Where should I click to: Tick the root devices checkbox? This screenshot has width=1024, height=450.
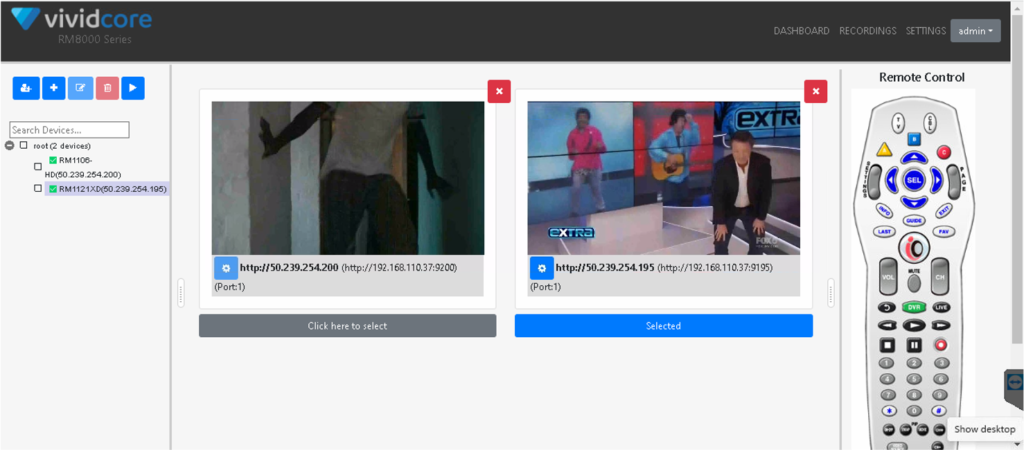pyautogui.click(x=24, y=145)
